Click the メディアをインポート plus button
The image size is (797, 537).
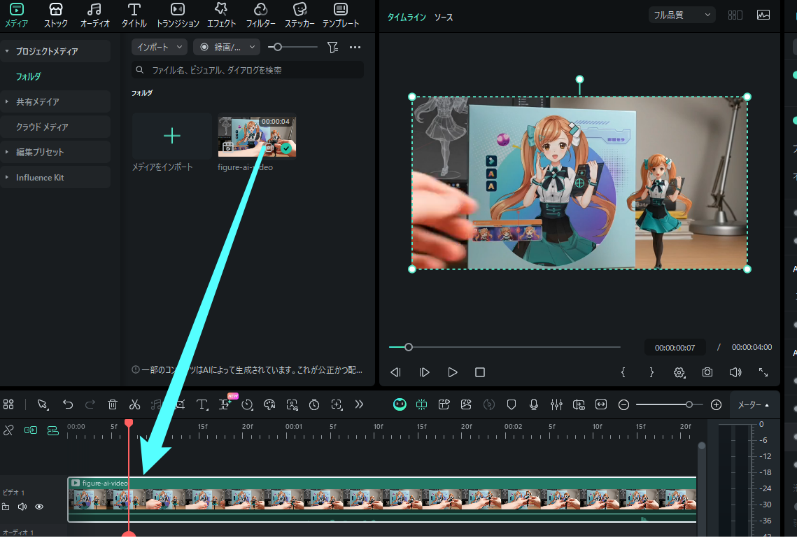[172, 136]
